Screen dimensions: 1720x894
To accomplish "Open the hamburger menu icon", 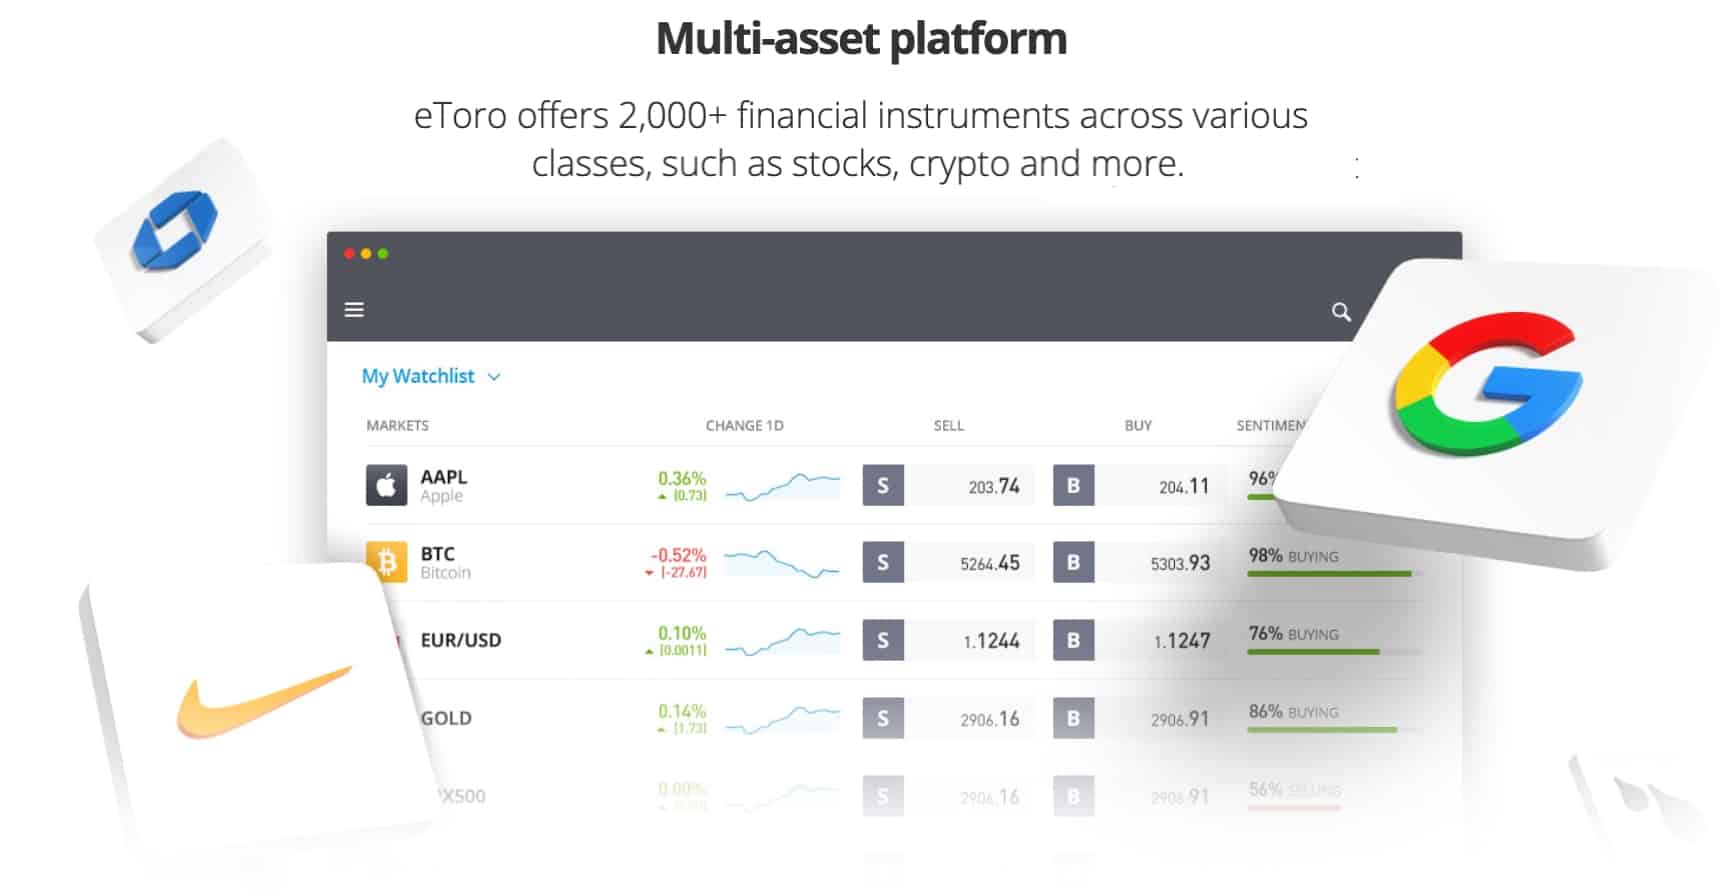I will coord(354,310).
